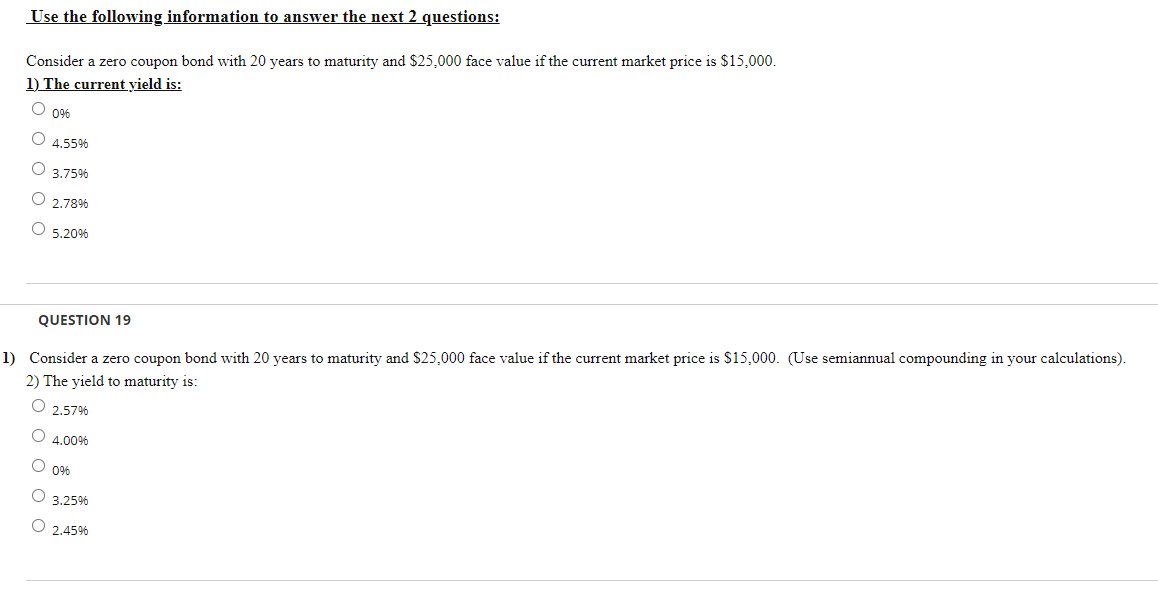Select the 3.75% radio button
Viewport: 1158px width, 592px height.
coord(38,169)
